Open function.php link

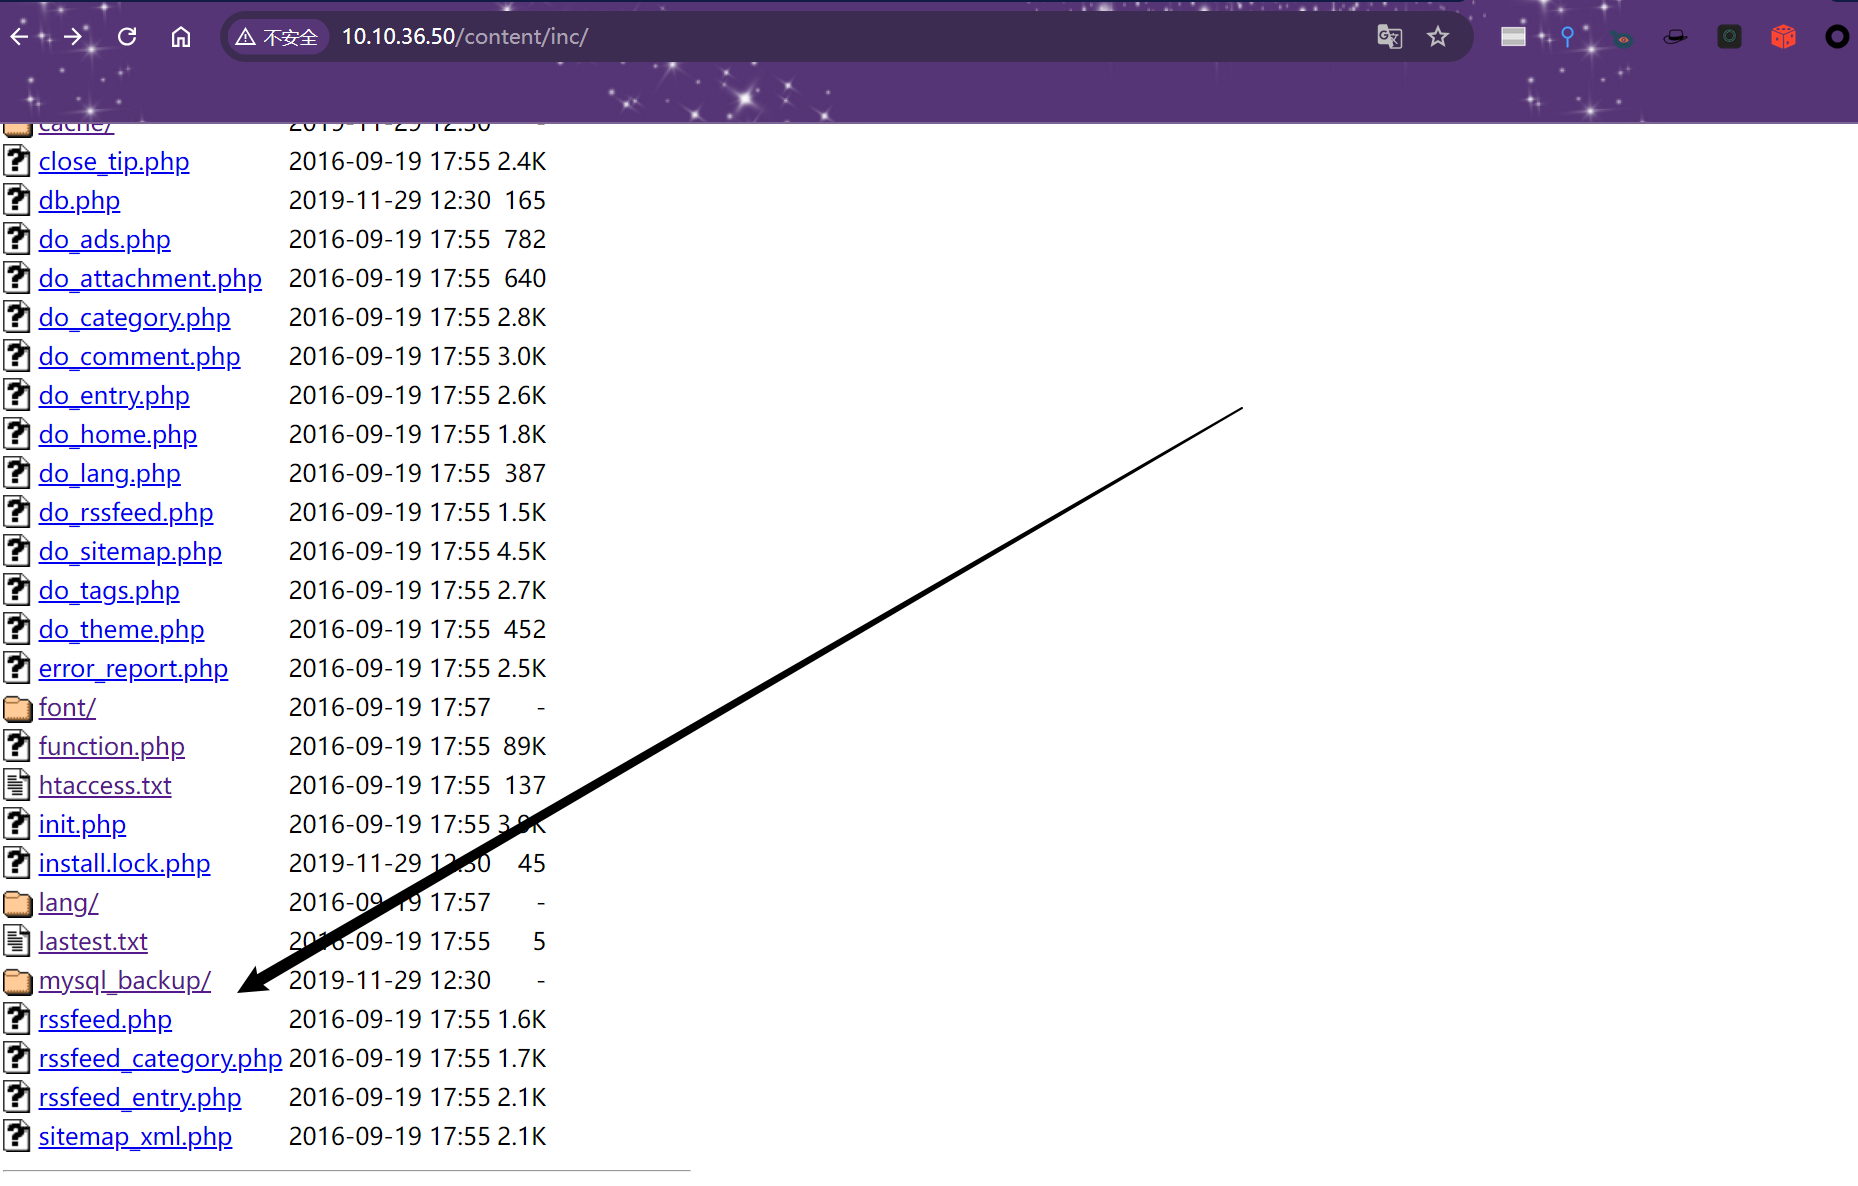[112, 747]
